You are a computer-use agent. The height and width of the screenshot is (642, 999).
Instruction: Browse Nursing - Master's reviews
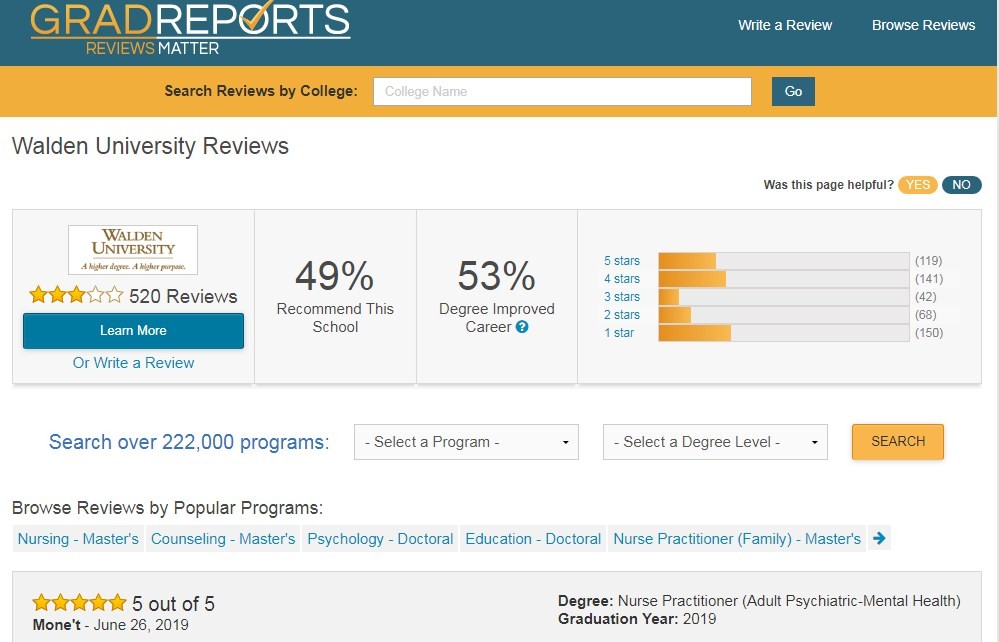(x=78, y=539)
